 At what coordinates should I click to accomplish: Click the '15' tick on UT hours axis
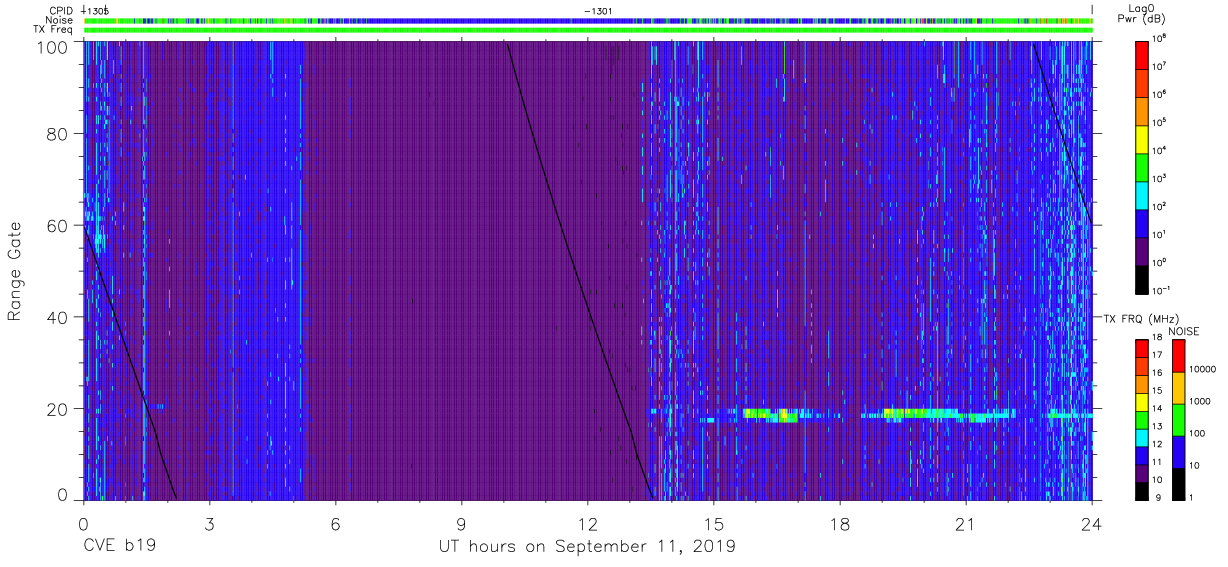click(714, 523)
